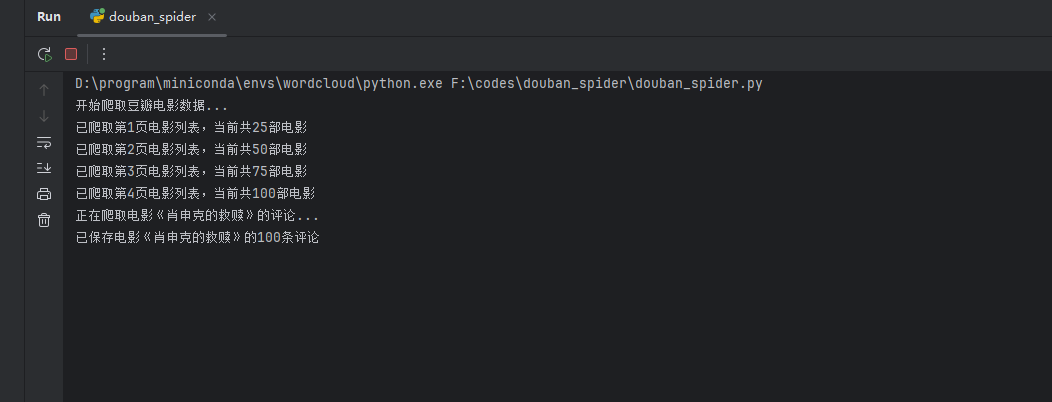Open the douban_spider.py file path link

[x=606, y=83]
